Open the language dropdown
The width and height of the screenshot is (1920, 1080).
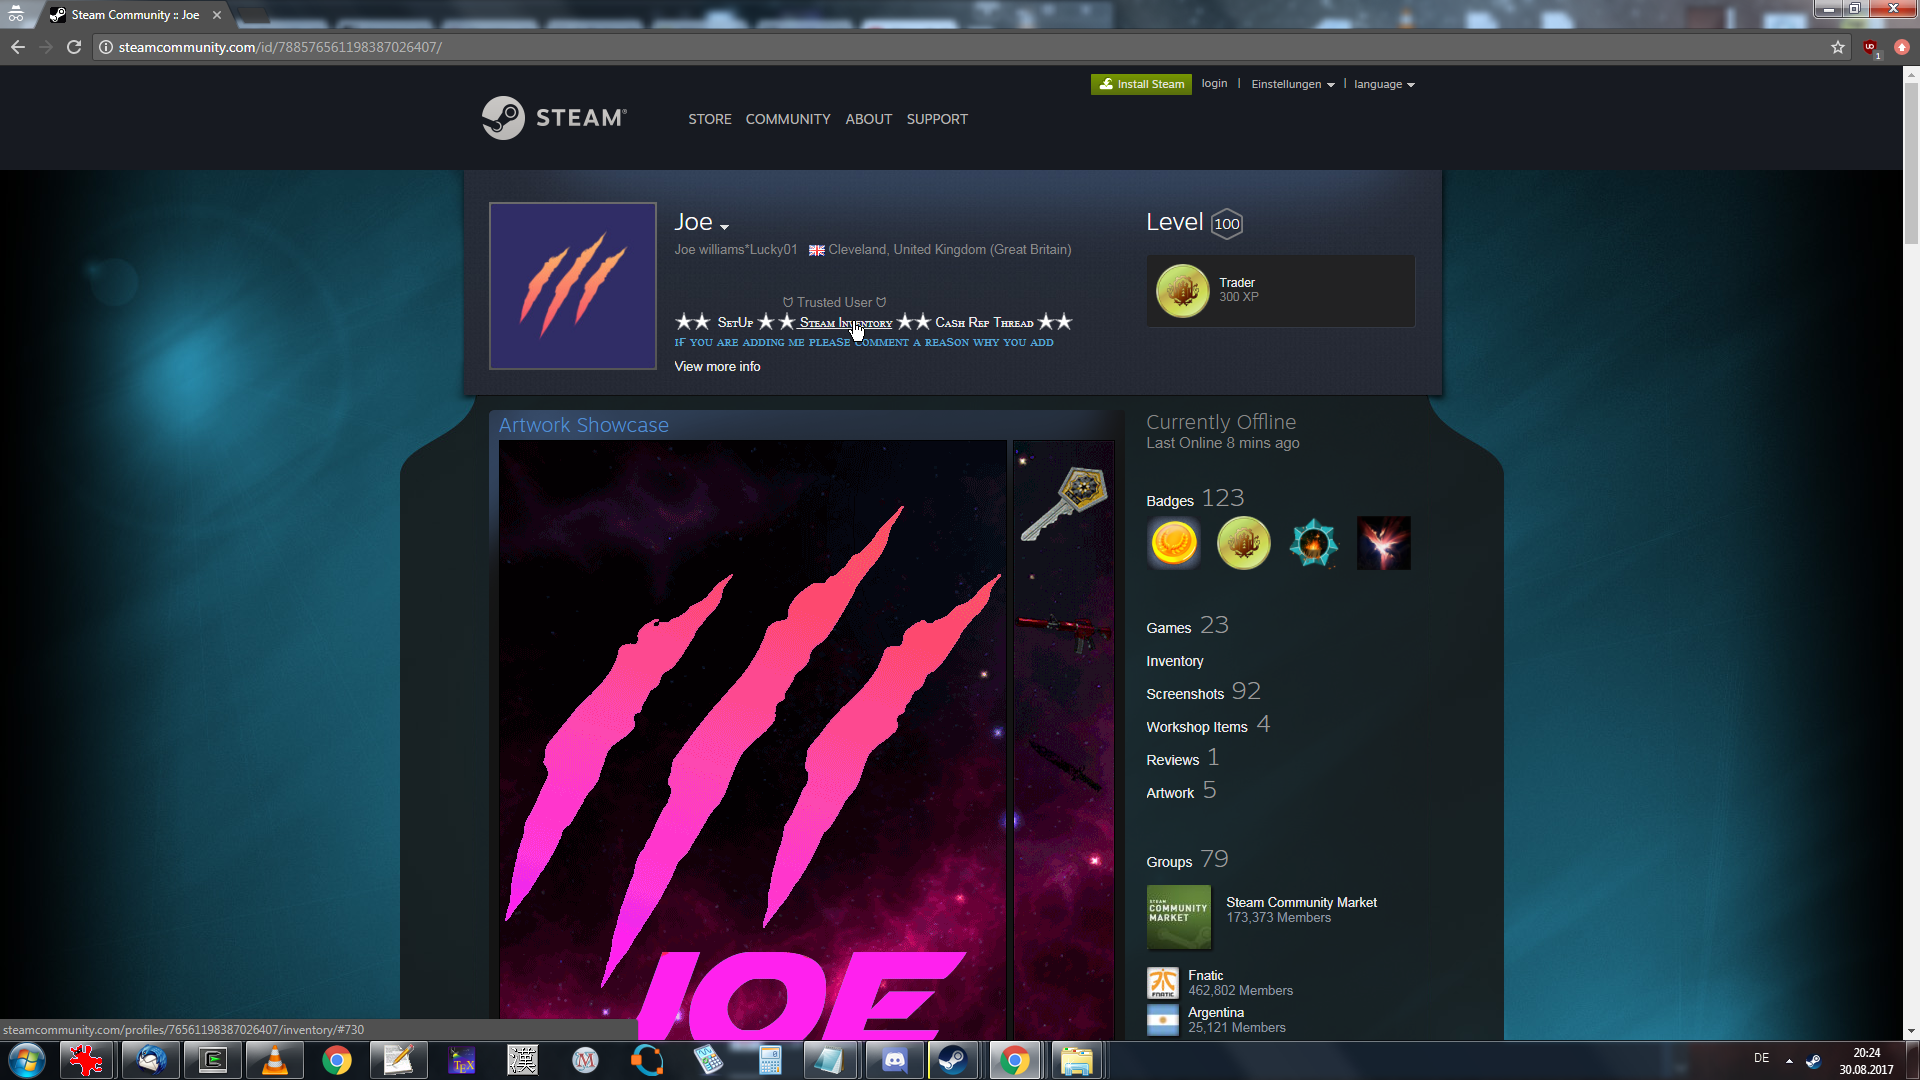(1384, 84)
